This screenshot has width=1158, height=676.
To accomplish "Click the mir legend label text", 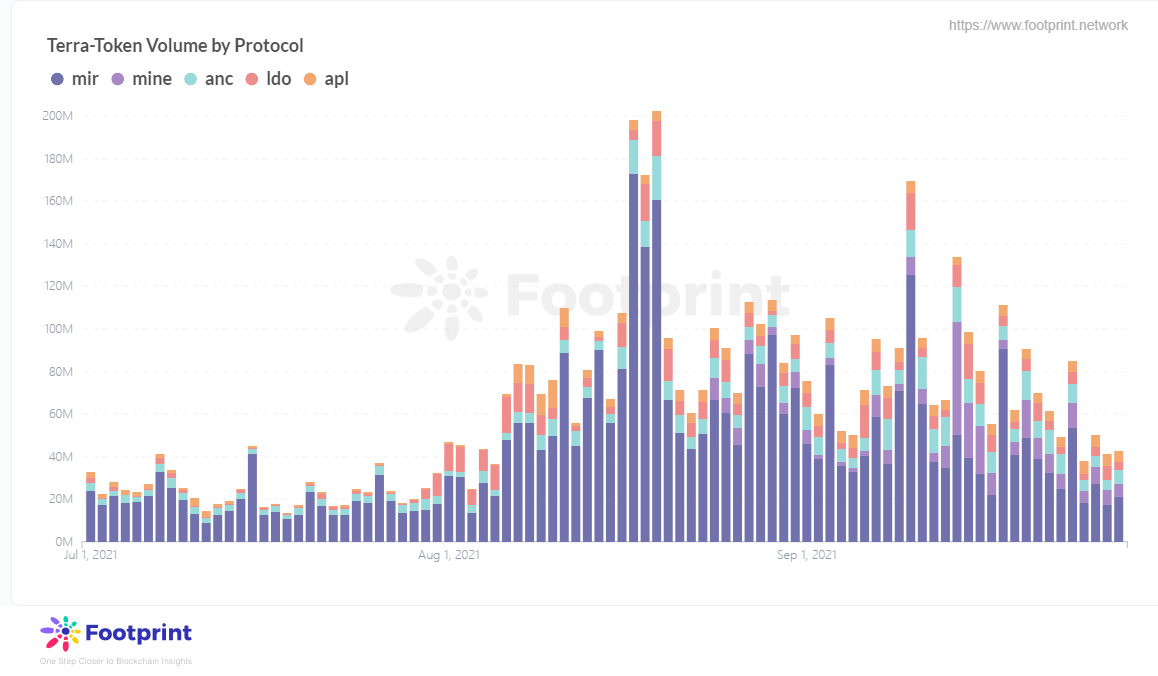I will (85, 79).
